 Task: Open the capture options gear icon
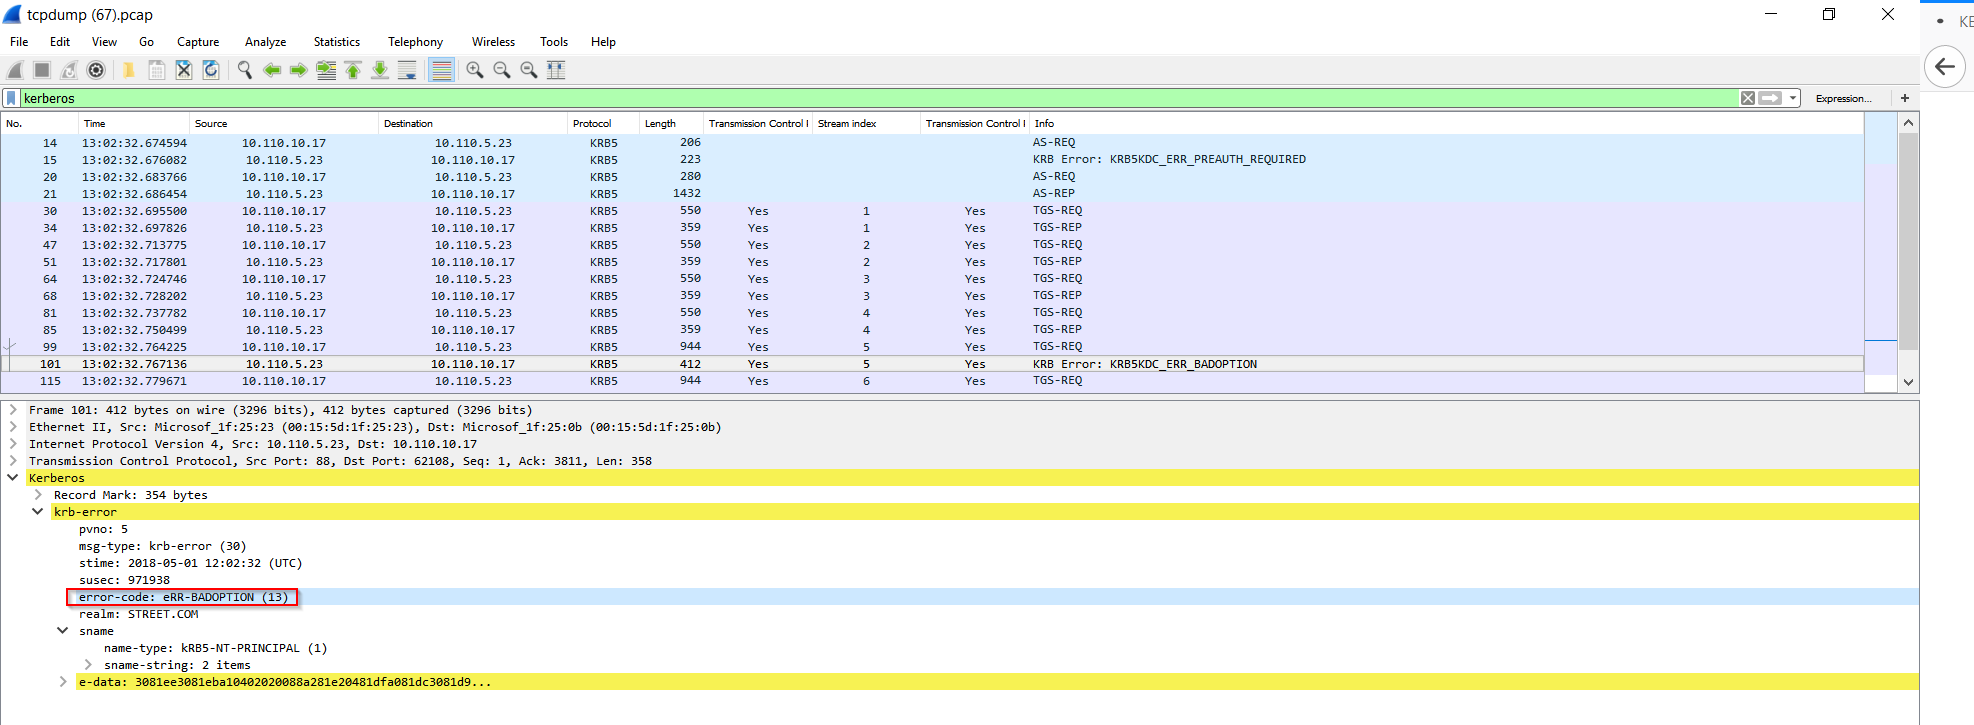point(96,70)
